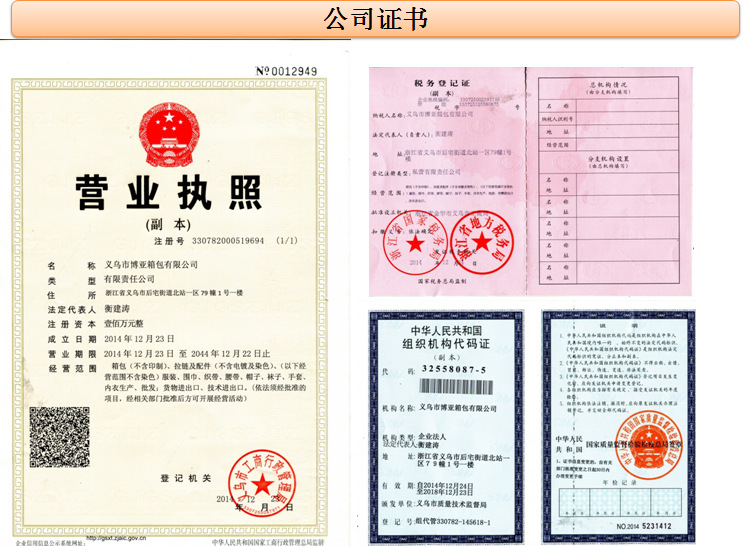
Task: Select registration number 组代管330782-145618-1
Action: (x=453, y=522)
